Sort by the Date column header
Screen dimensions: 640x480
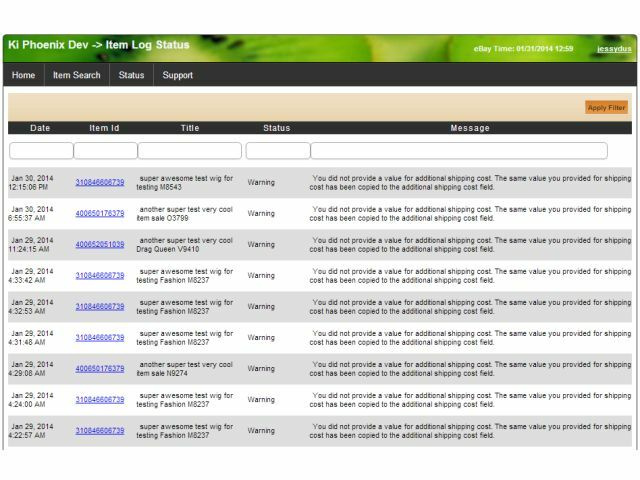(x=40, y=128)
